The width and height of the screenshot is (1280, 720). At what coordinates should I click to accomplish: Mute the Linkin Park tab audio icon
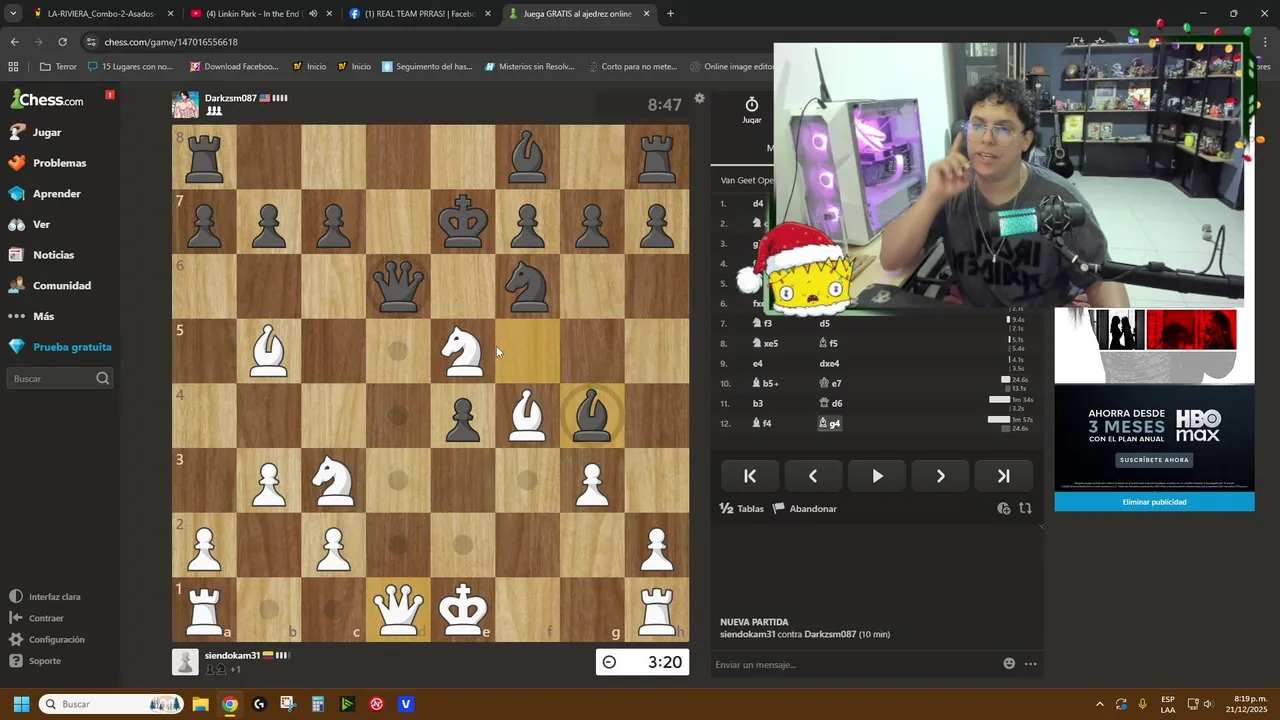click(x=313, y=14)
